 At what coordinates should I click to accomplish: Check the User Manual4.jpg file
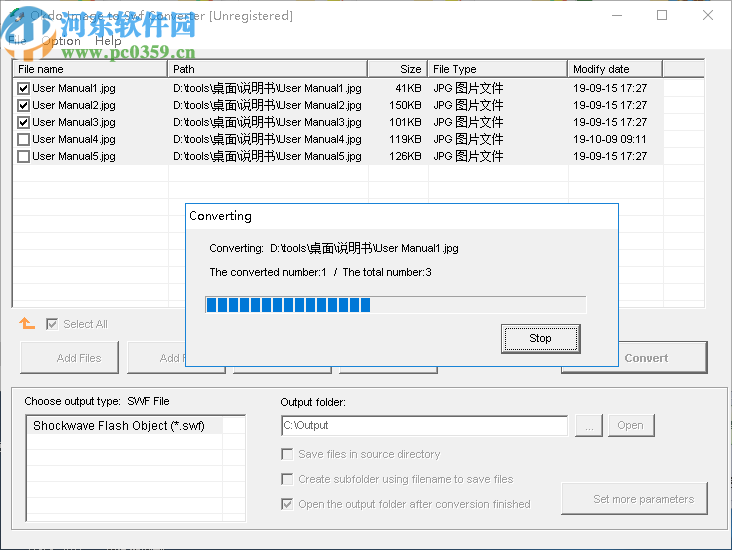[23, 139]
